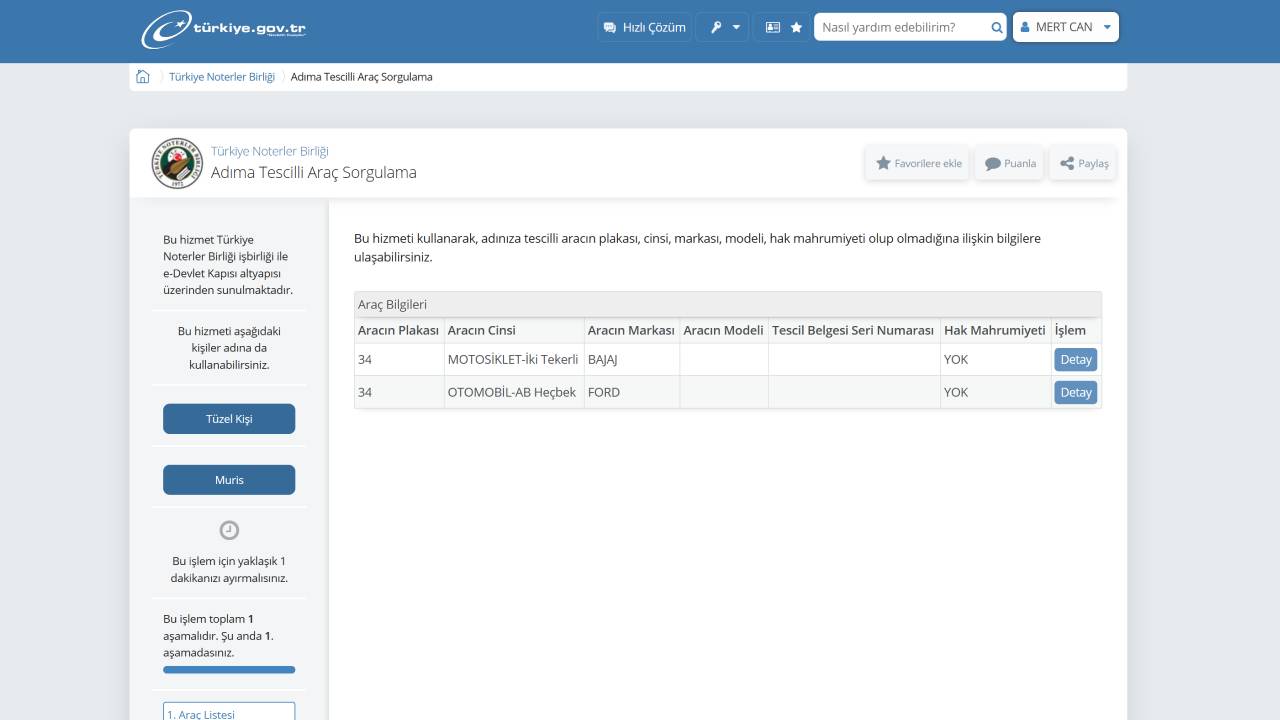Screen dimensions: 1280x720
Task: Open favorites star icon in header
Action: pyautogui.click(x=796, y=27)
